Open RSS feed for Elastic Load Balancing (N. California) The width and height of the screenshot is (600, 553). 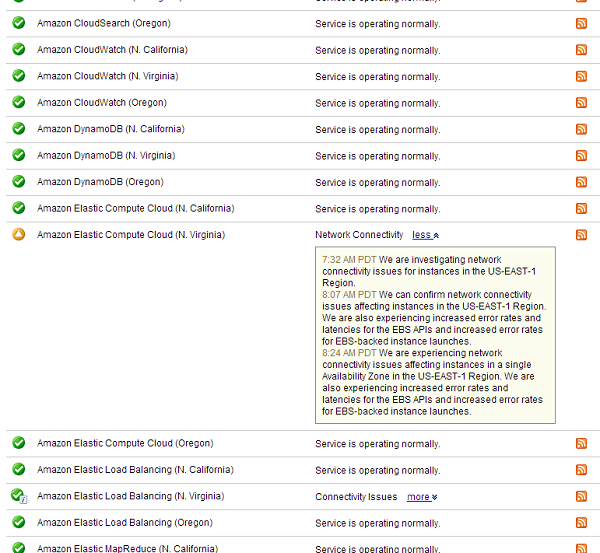coord(581,470)
